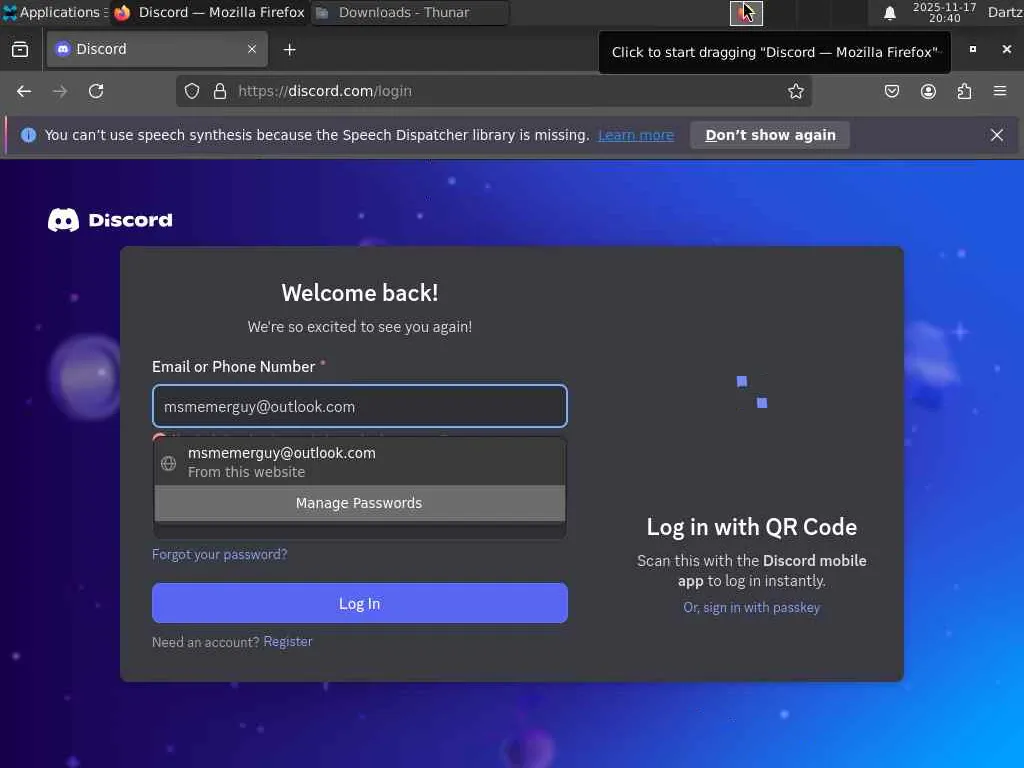Viewport: 1024px width, 768px height.
Task: Click the clock date in the panel
Action: (944, 12)
